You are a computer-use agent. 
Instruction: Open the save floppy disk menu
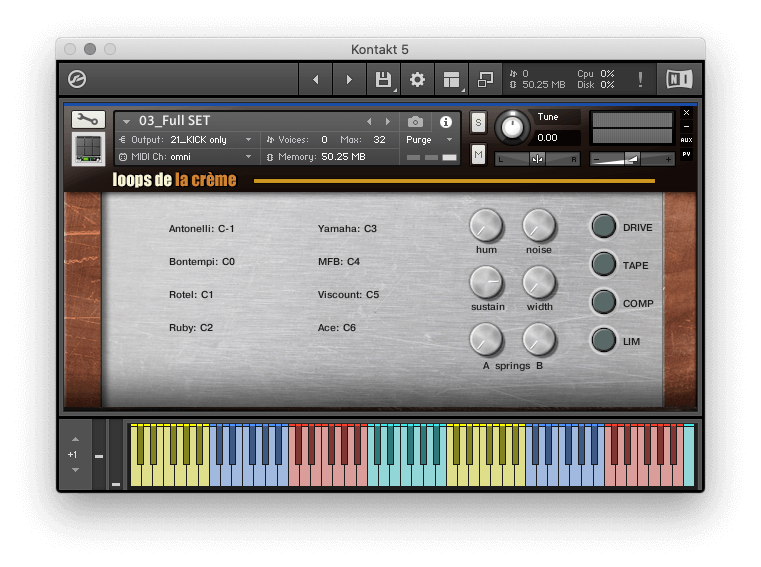tap(383, 79)
